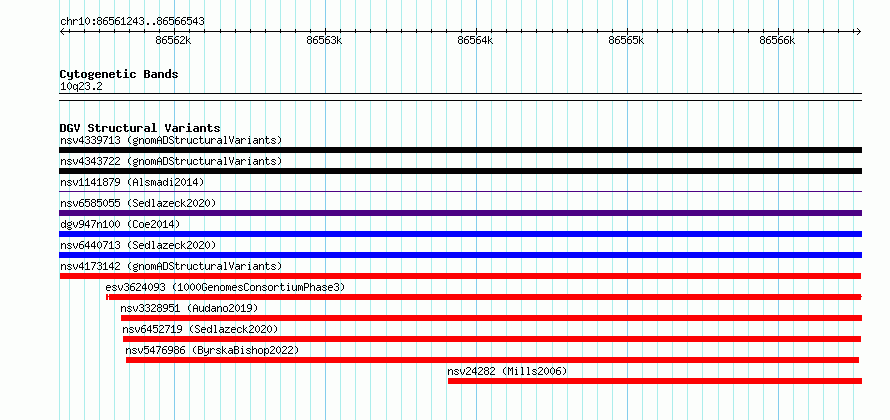This screenshot has height=420, width=890.
Task: Click the left arrowhead of the ruler
Action: [62, 31]
